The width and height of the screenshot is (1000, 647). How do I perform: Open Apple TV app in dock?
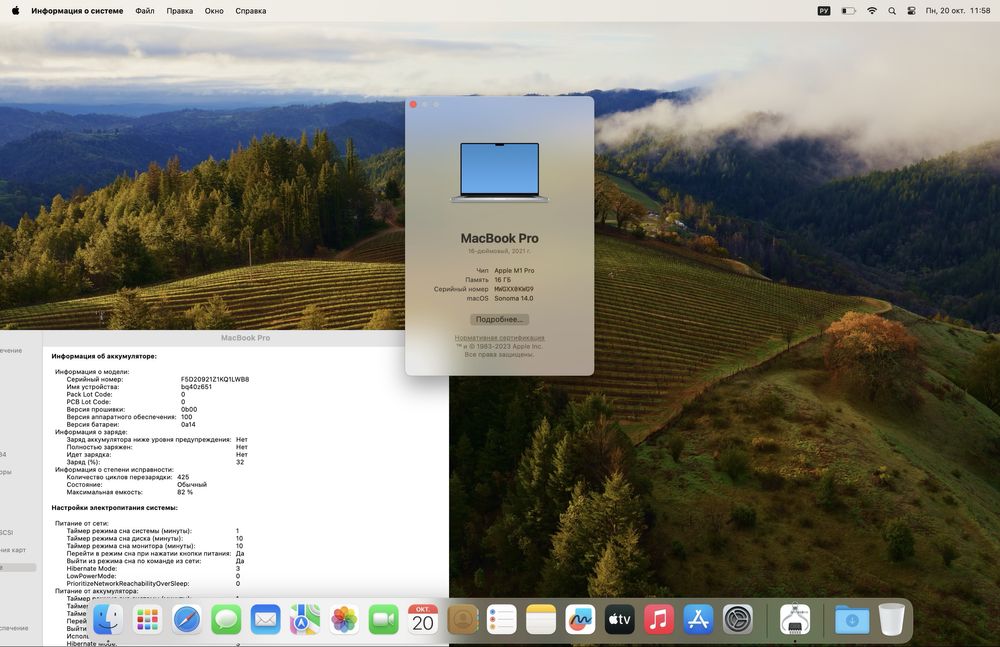[620, 620]
